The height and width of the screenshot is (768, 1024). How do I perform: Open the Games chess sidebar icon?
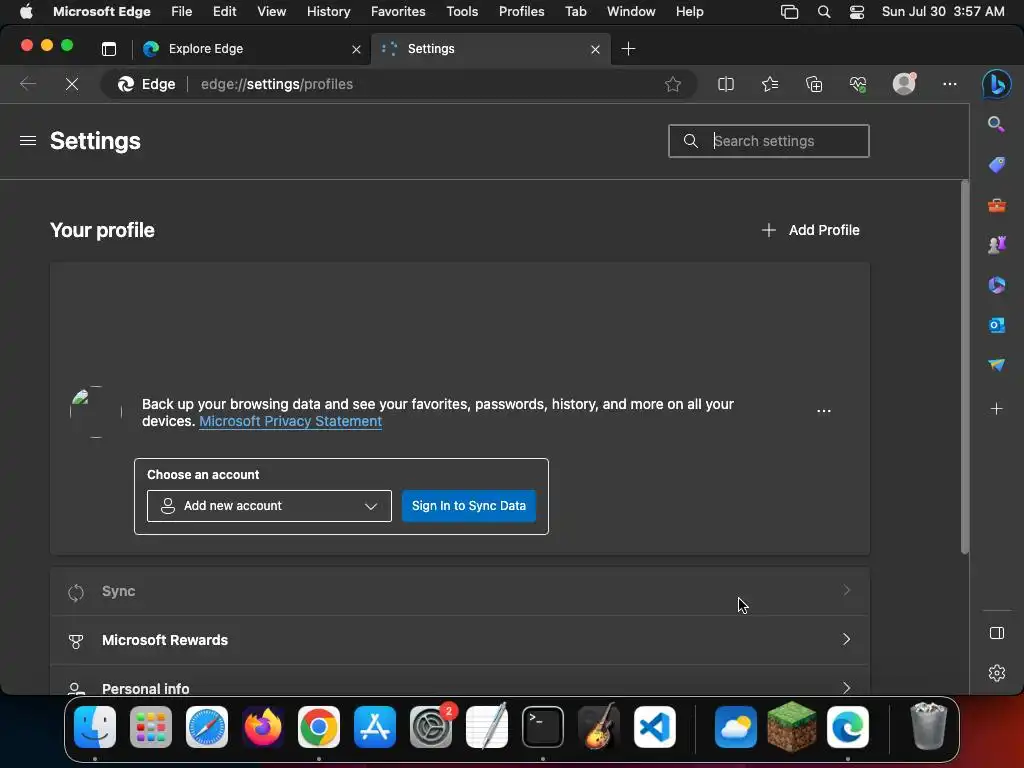996,245
